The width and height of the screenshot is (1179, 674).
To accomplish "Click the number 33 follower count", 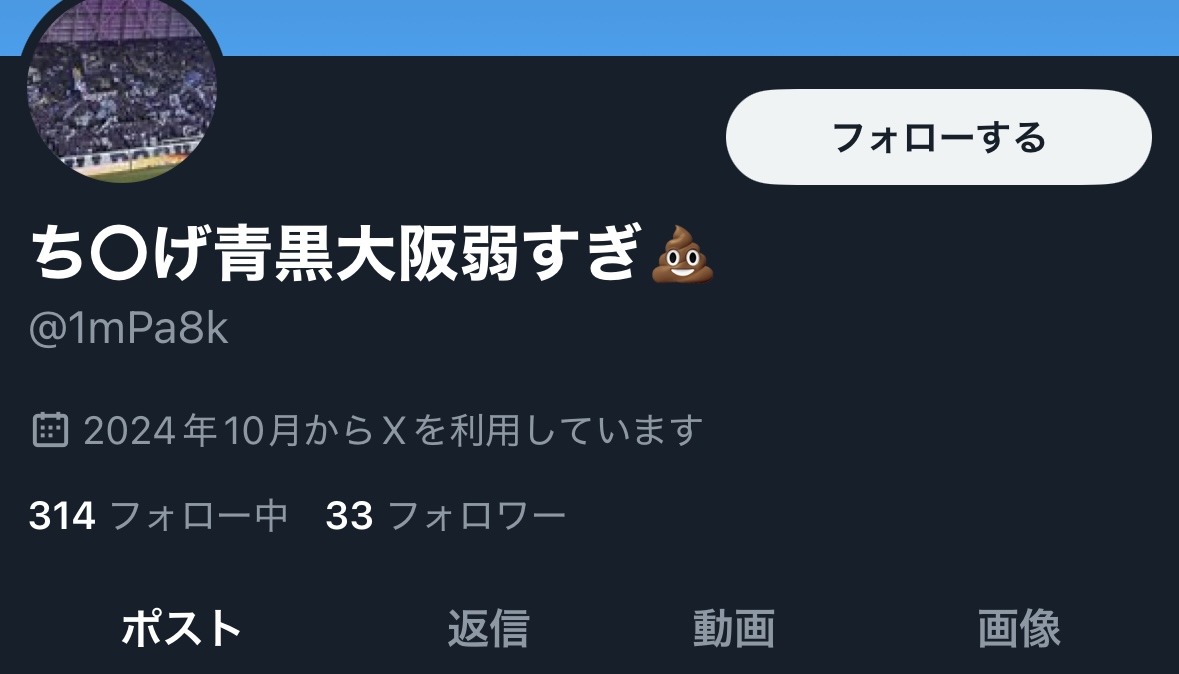I will pyautogui.click(x=350, y=516).
